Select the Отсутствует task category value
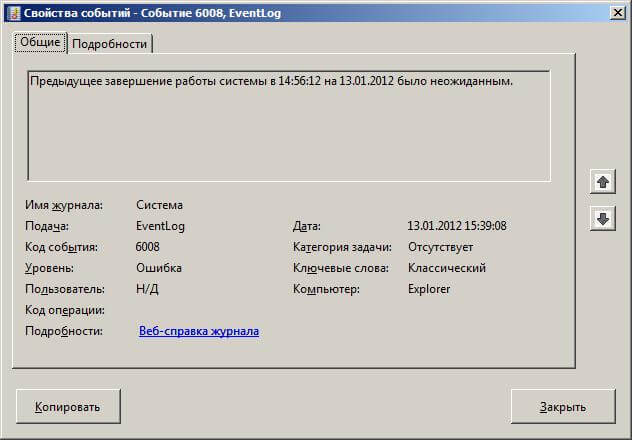The image size is (632, 440). click(441, 247)
